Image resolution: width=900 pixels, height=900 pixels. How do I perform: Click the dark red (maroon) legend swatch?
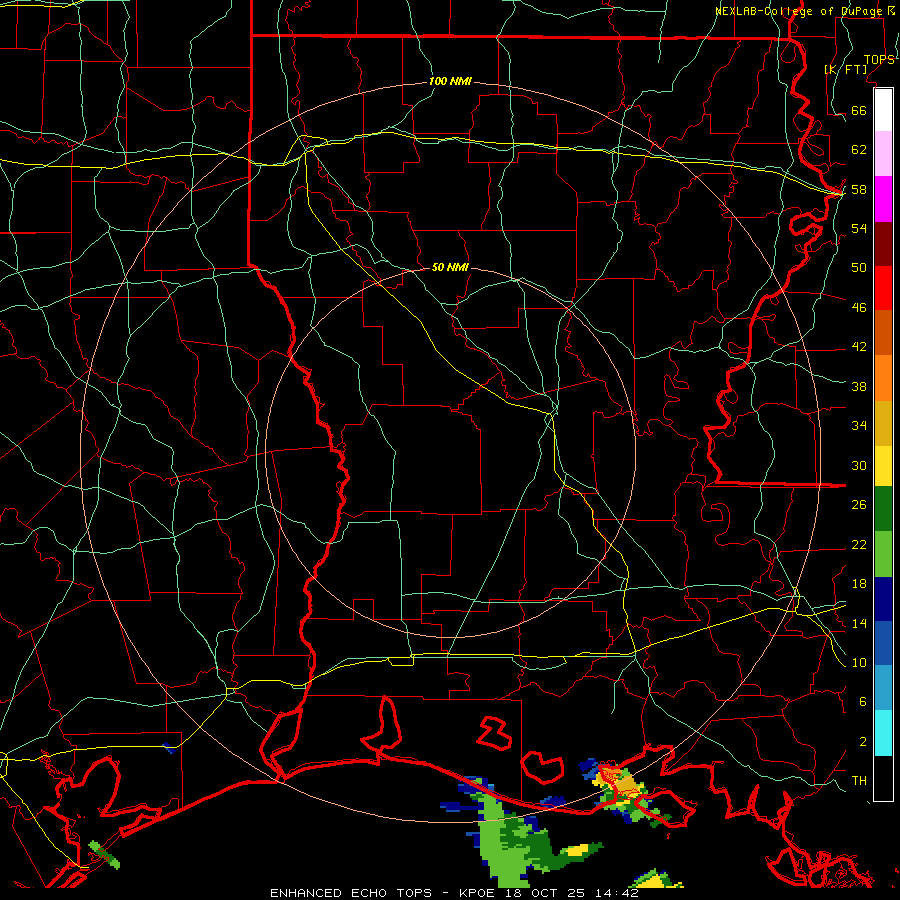tap(883, 244)
